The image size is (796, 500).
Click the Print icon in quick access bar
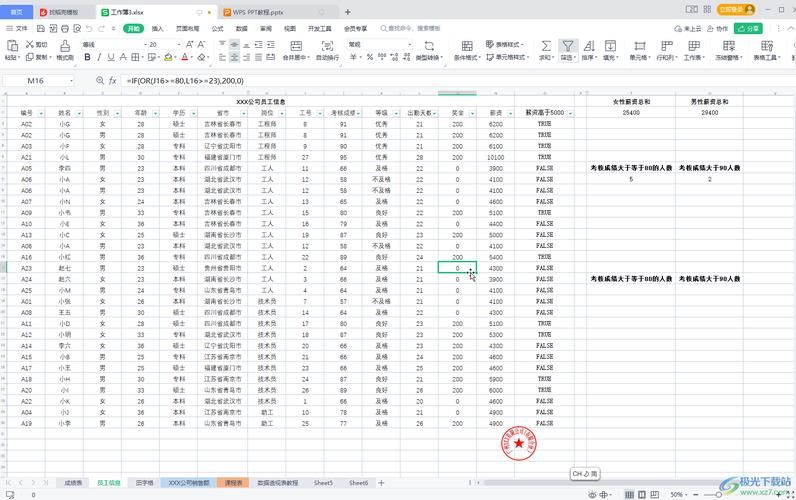[65, 28]
